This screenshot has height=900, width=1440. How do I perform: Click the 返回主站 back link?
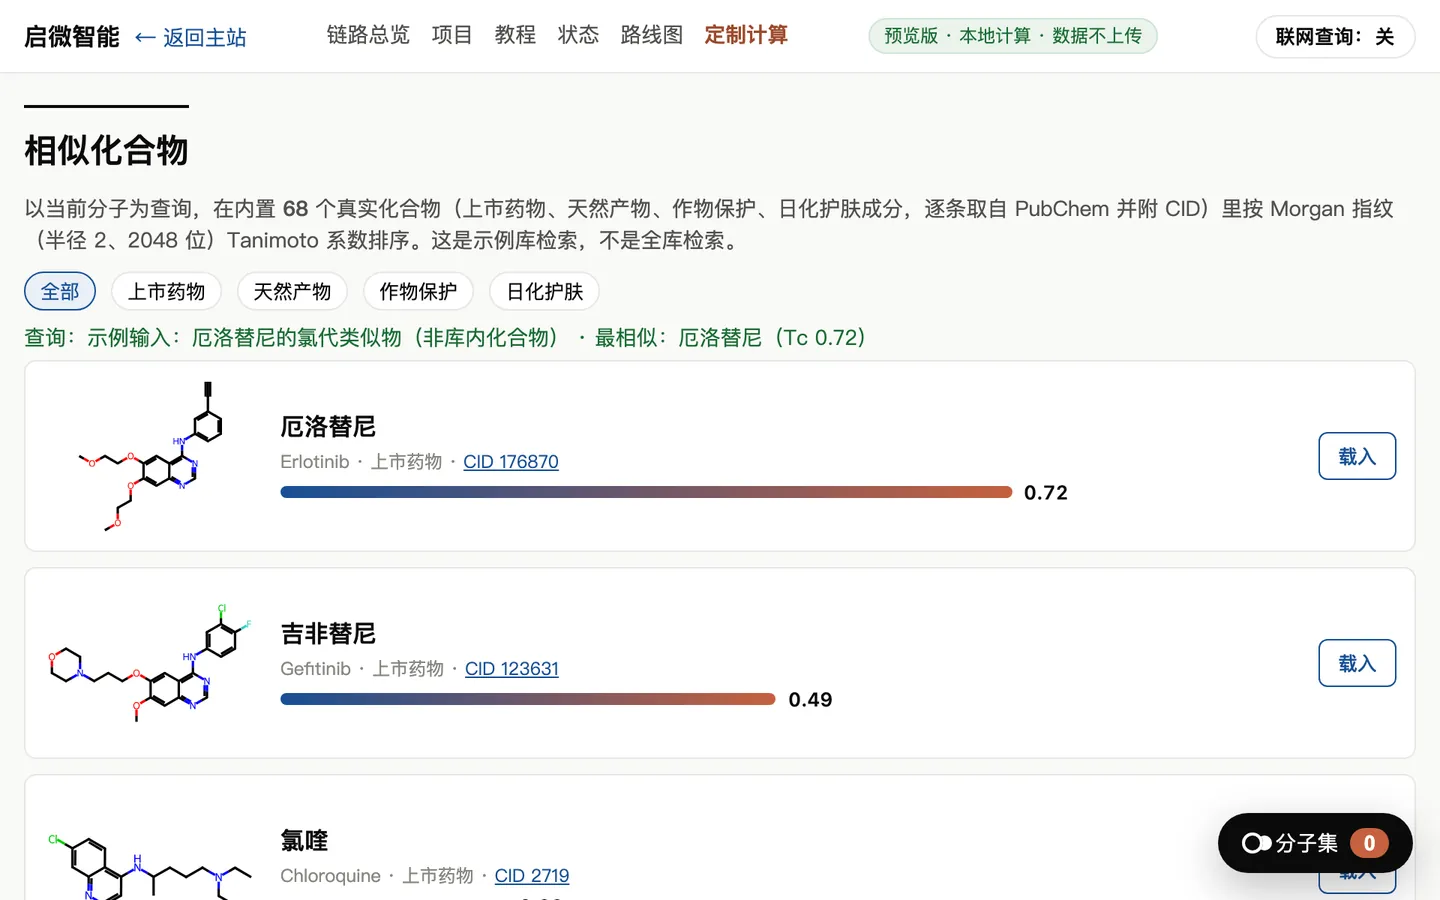(x=190, y=37)
